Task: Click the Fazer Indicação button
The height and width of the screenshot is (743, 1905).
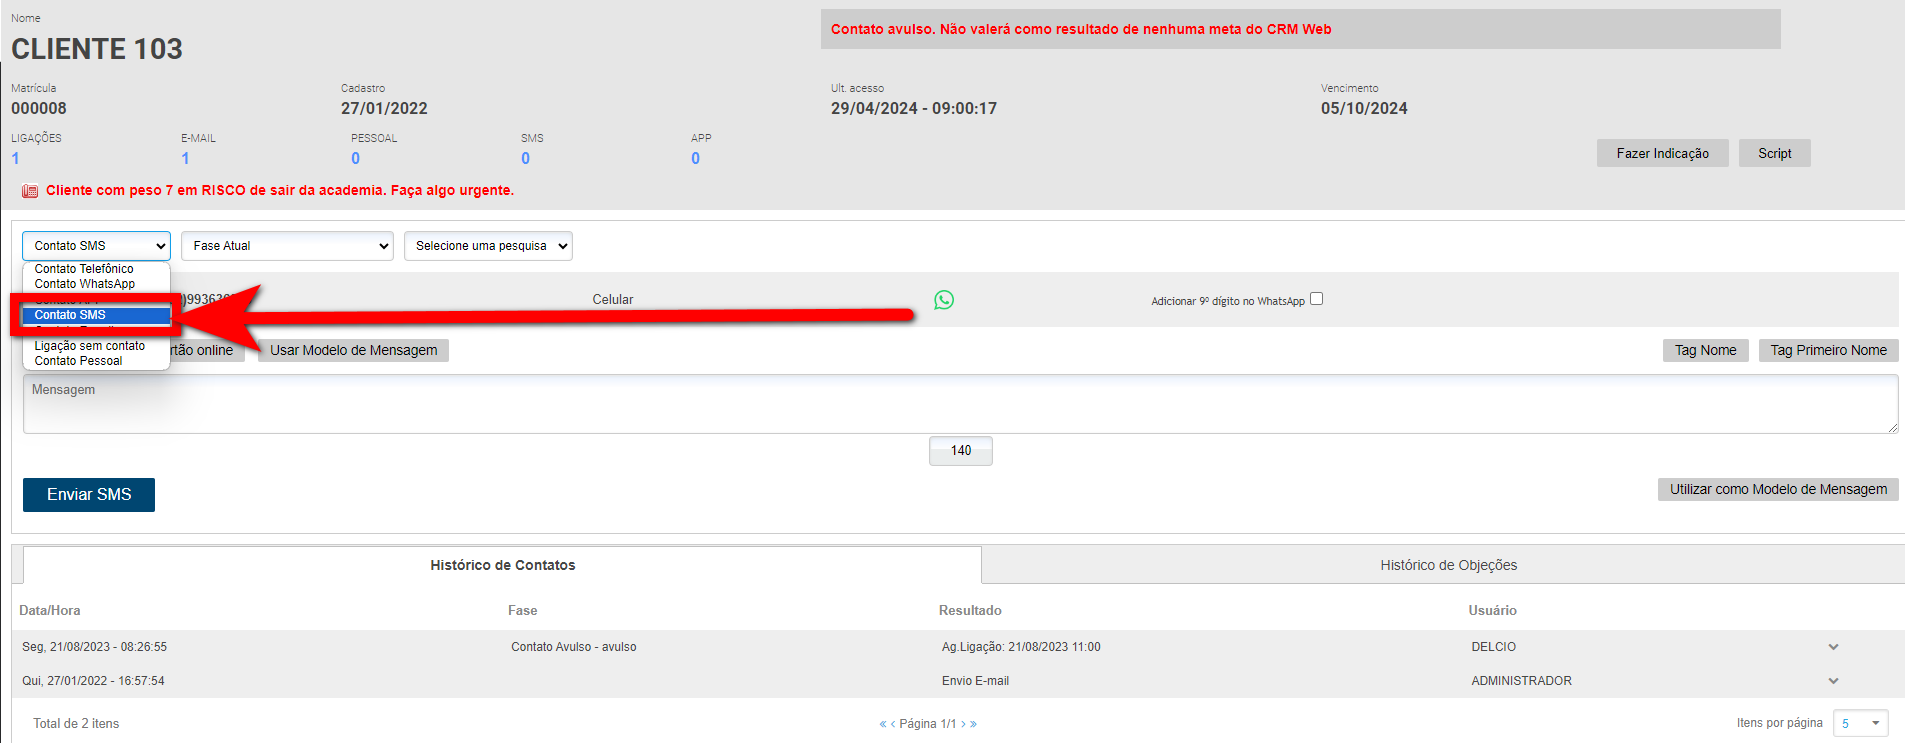Action: (1662, 153)
